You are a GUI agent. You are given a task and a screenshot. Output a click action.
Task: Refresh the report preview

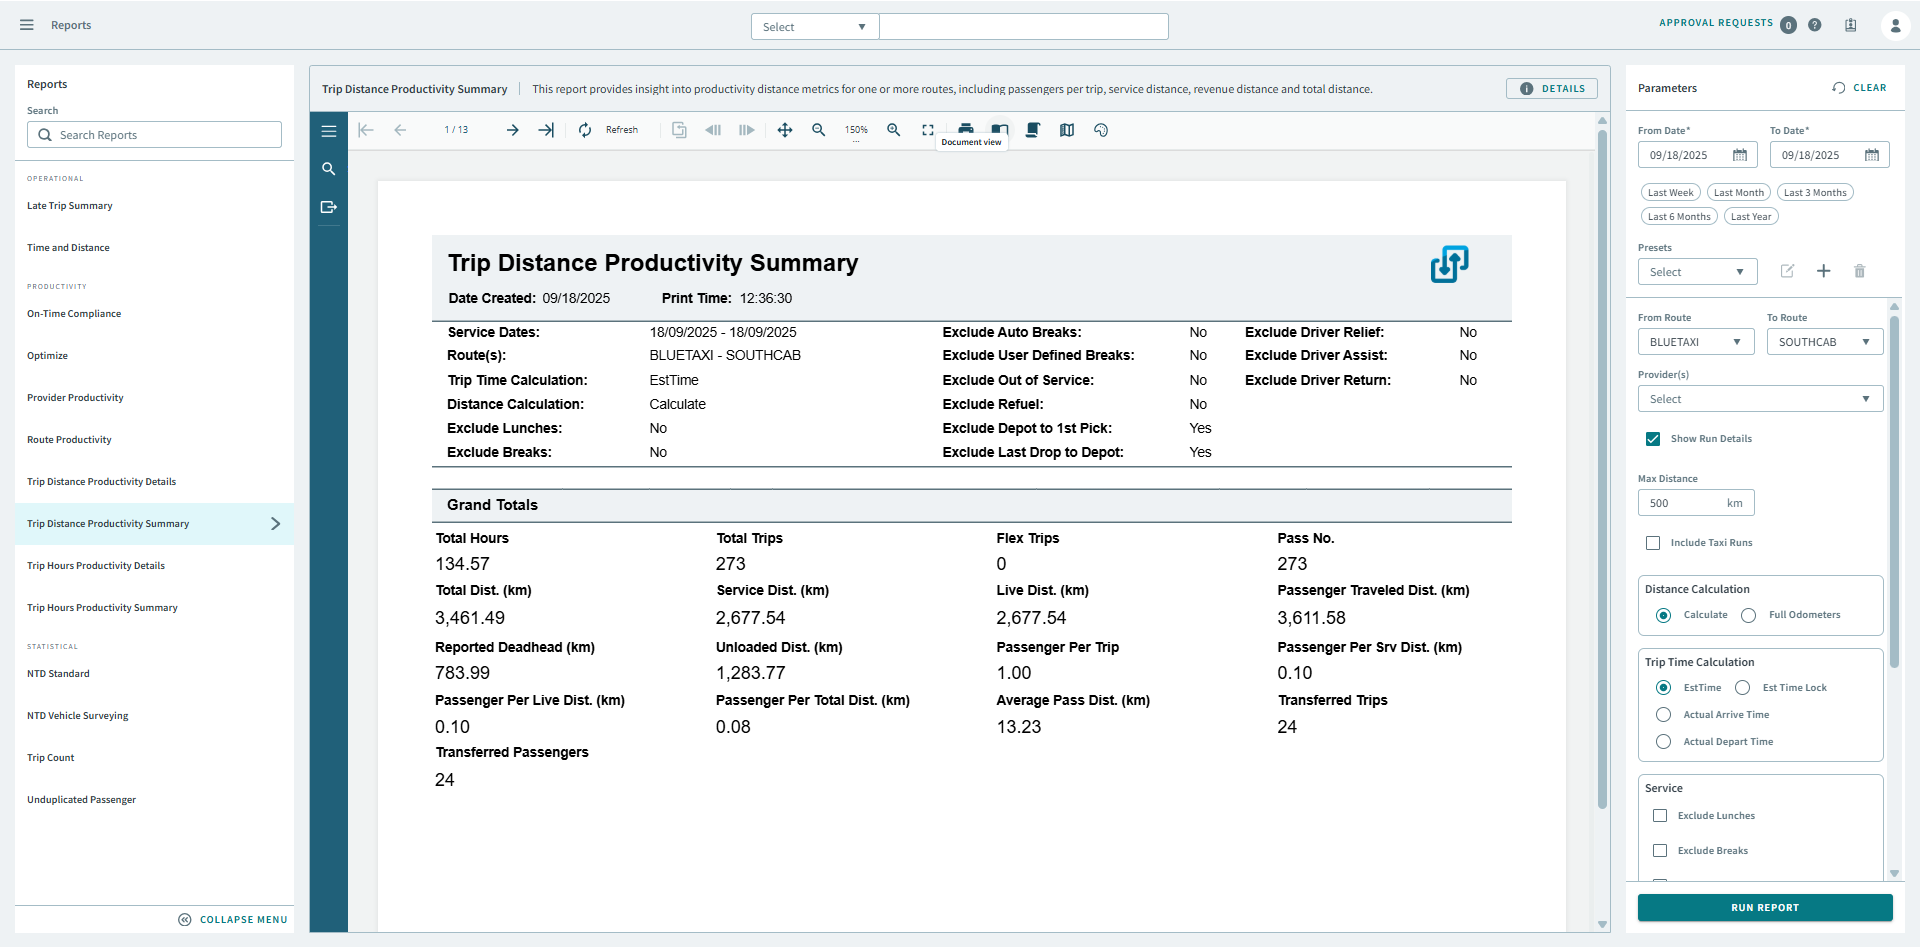point(585,129)
